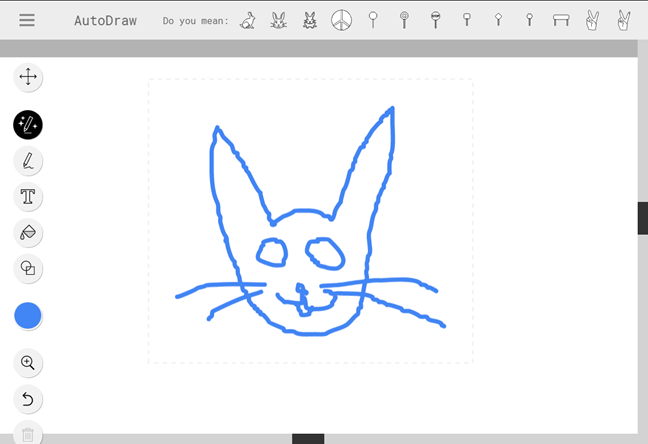648x444 pixels.
Task: Open the blue color picker
Action: (x=28, y=316)
